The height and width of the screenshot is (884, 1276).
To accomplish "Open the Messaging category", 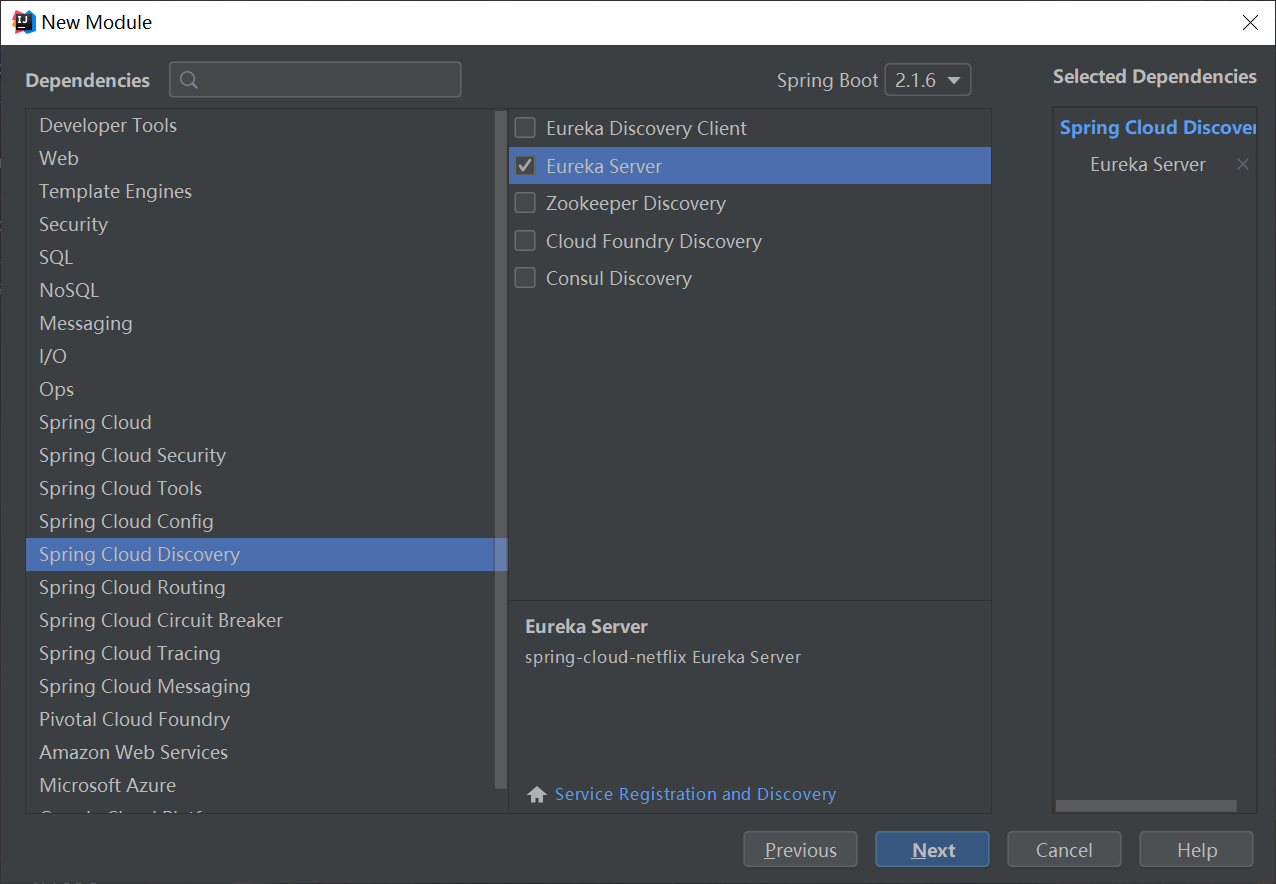I will (x=260, y=323).
